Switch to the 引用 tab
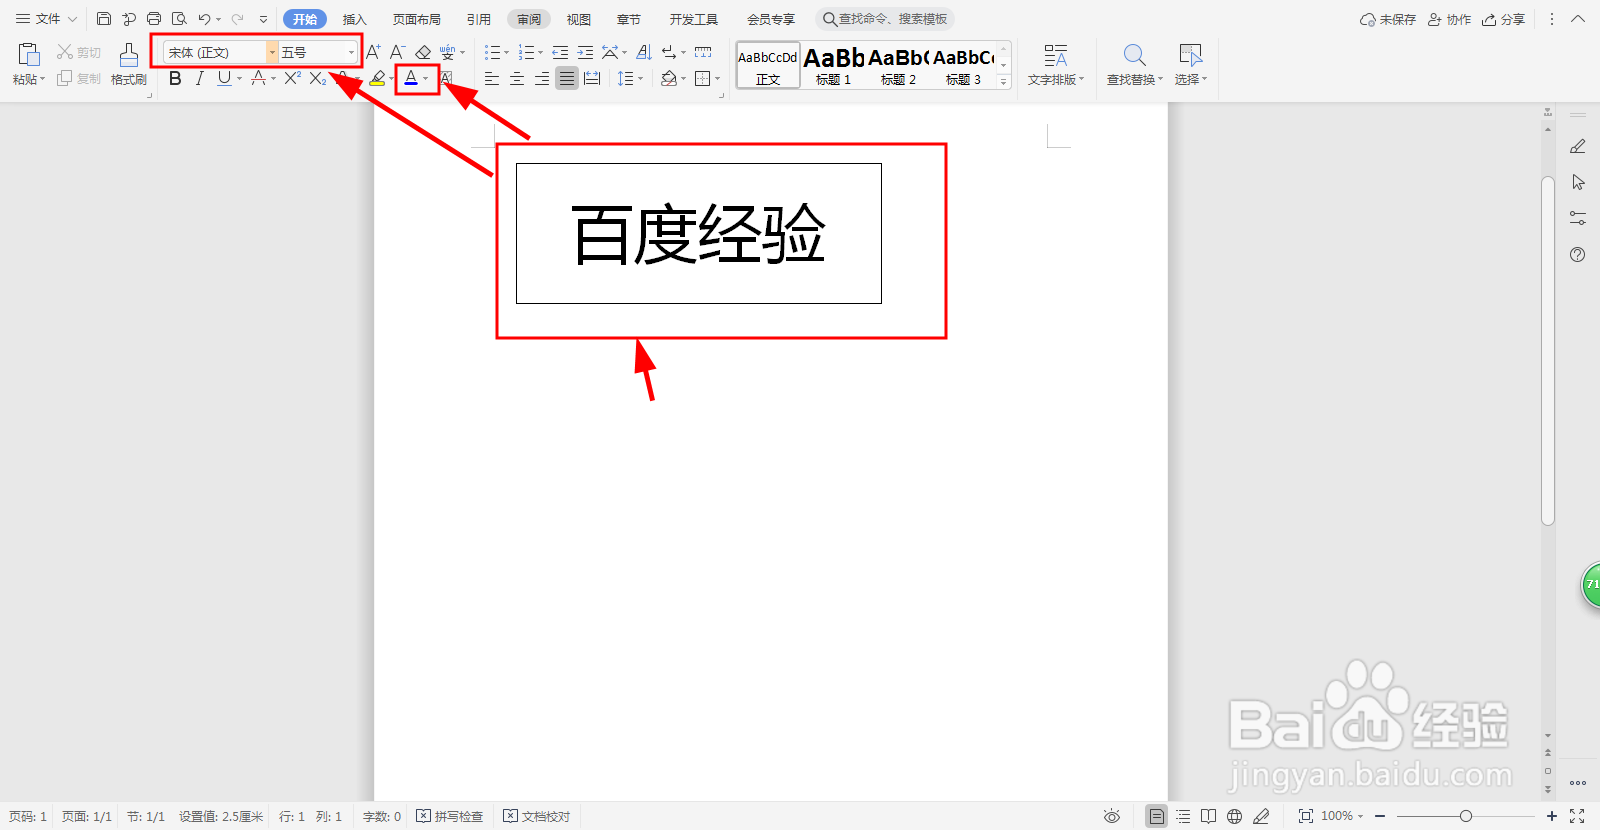Screen dimensions: 1600x830 (x=478, y=19)
